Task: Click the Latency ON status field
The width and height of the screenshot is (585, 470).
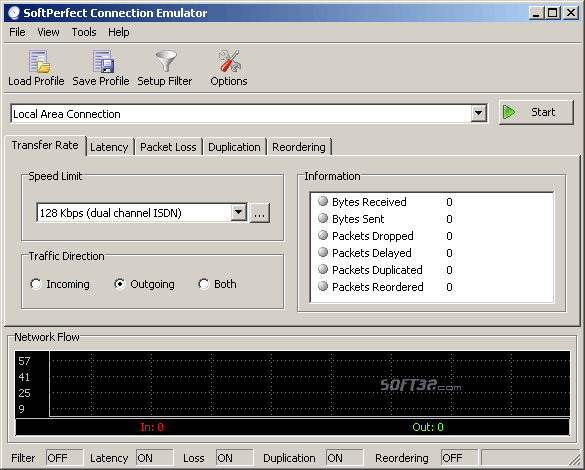Action: click(154, 458)
